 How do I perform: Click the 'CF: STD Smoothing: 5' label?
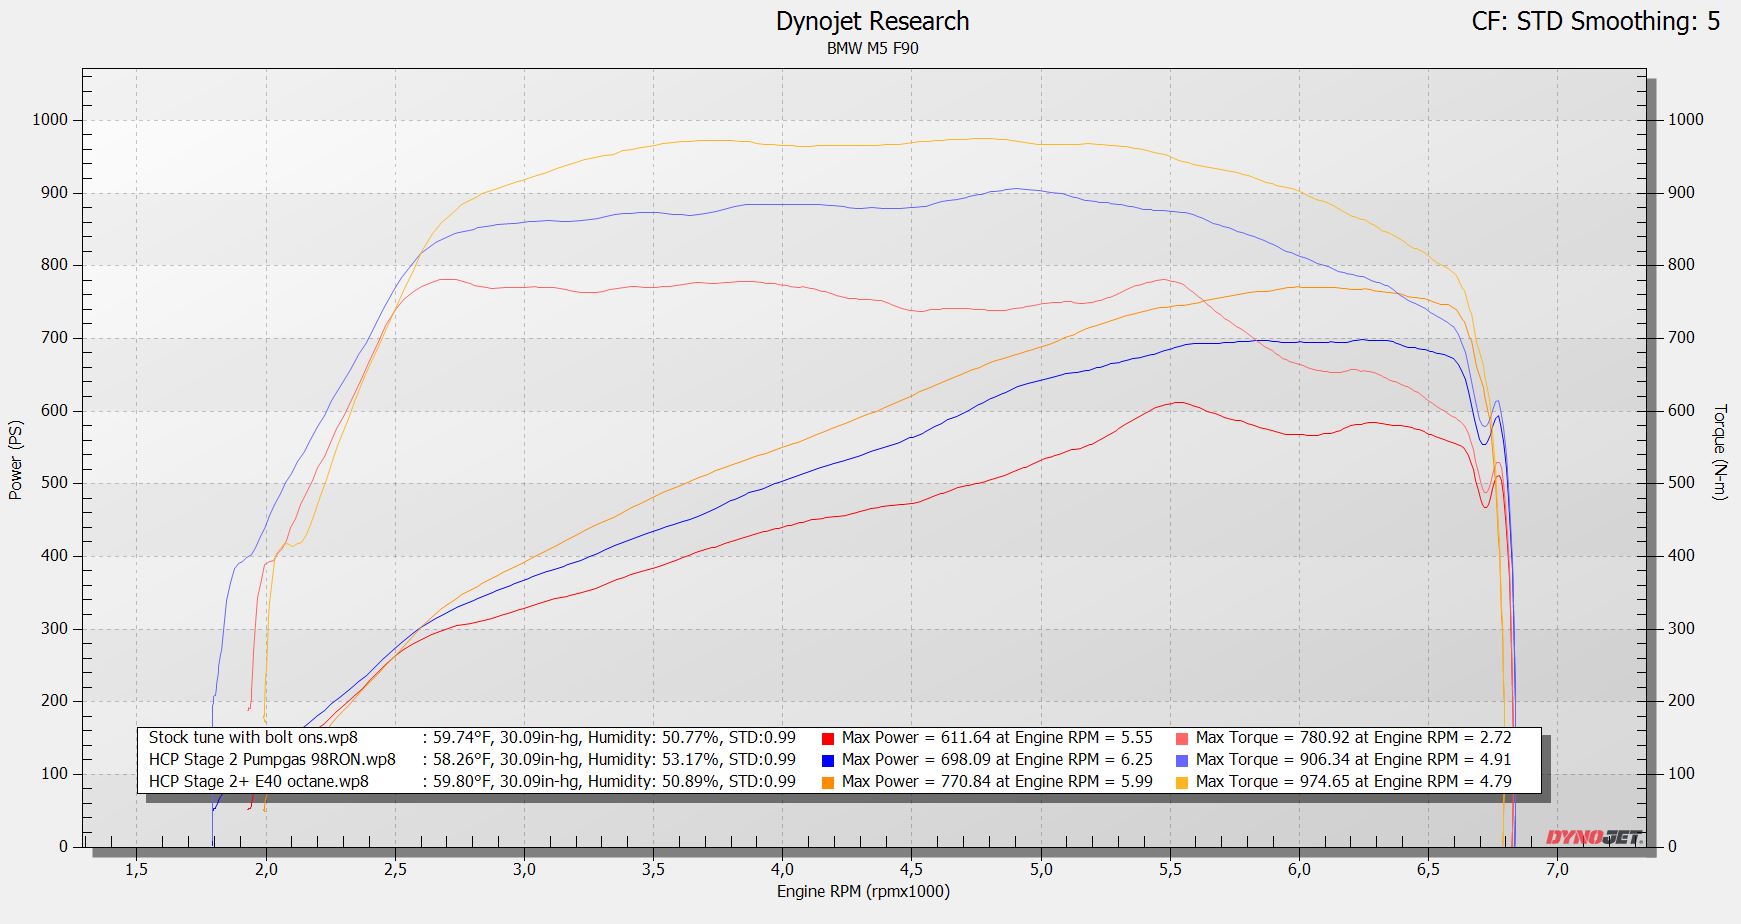(x=1595, y=21)
